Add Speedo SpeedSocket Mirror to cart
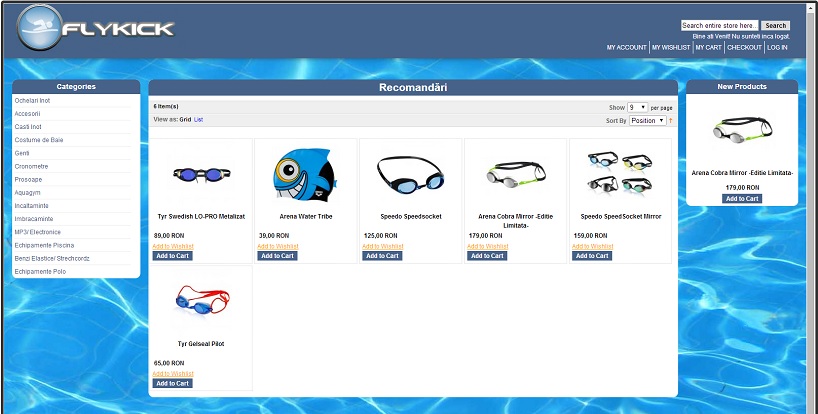Image resolution: width=818 pixels, height=414 pixels. coord(592,256)
